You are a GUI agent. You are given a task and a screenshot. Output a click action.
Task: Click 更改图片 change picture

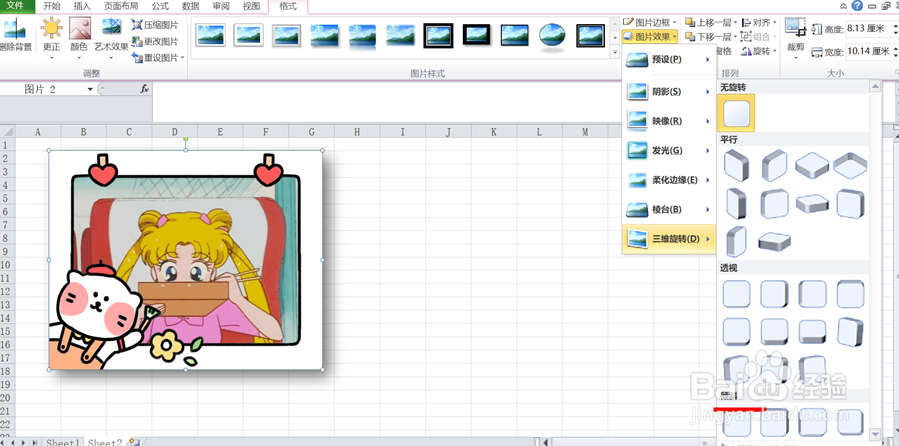coord(155,41)
